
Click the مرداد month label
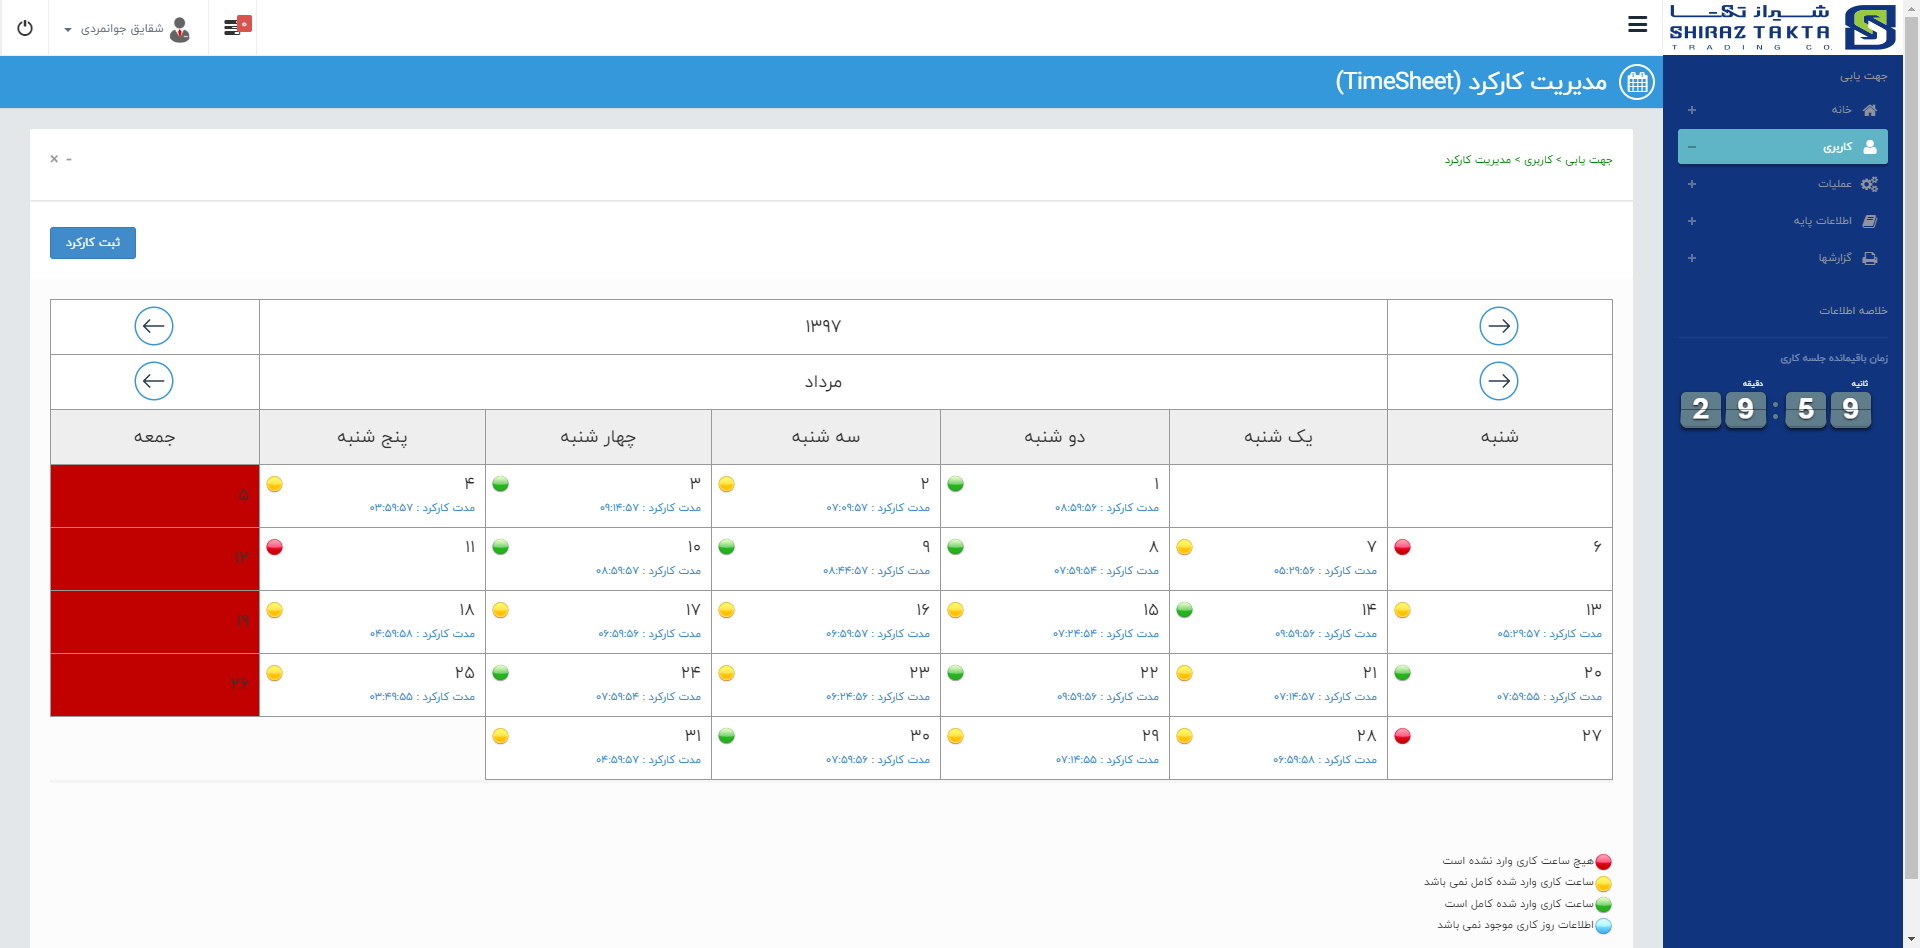point(823,382)
